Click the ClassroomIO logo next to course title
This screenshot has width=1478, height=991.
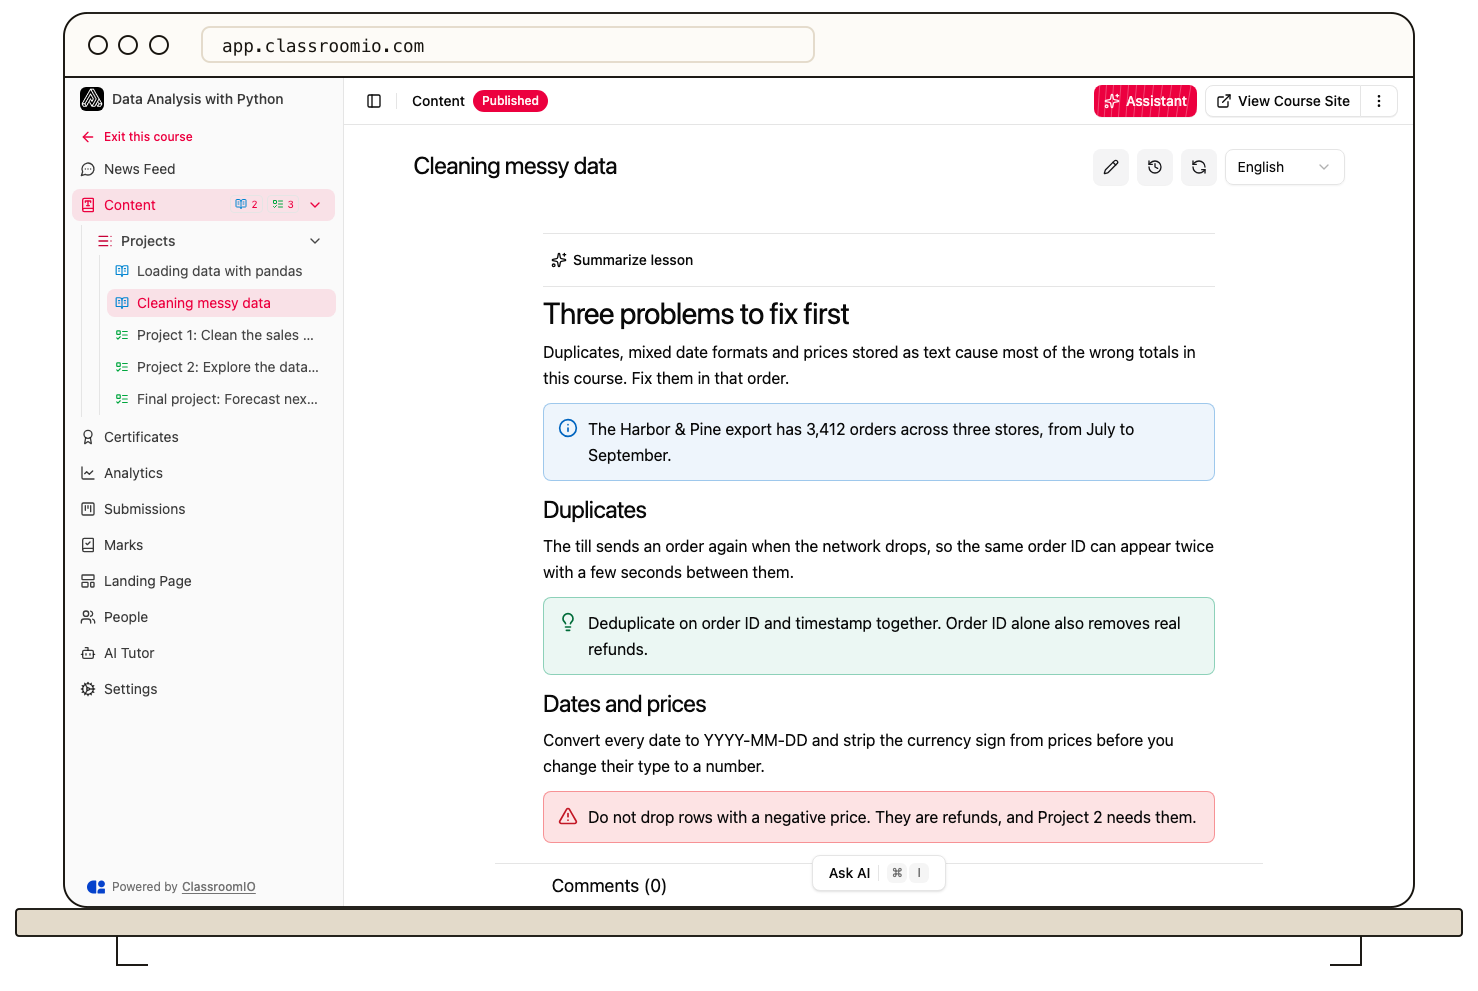(92, 99)
